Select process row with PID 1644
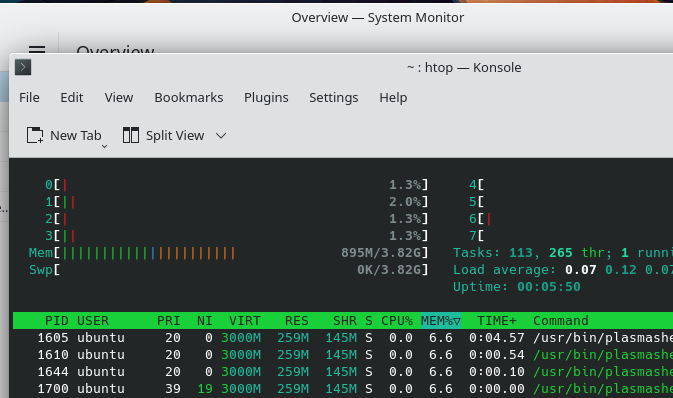Image resolution: width=673 pixels, height=398 pixels. click(343, 372)
